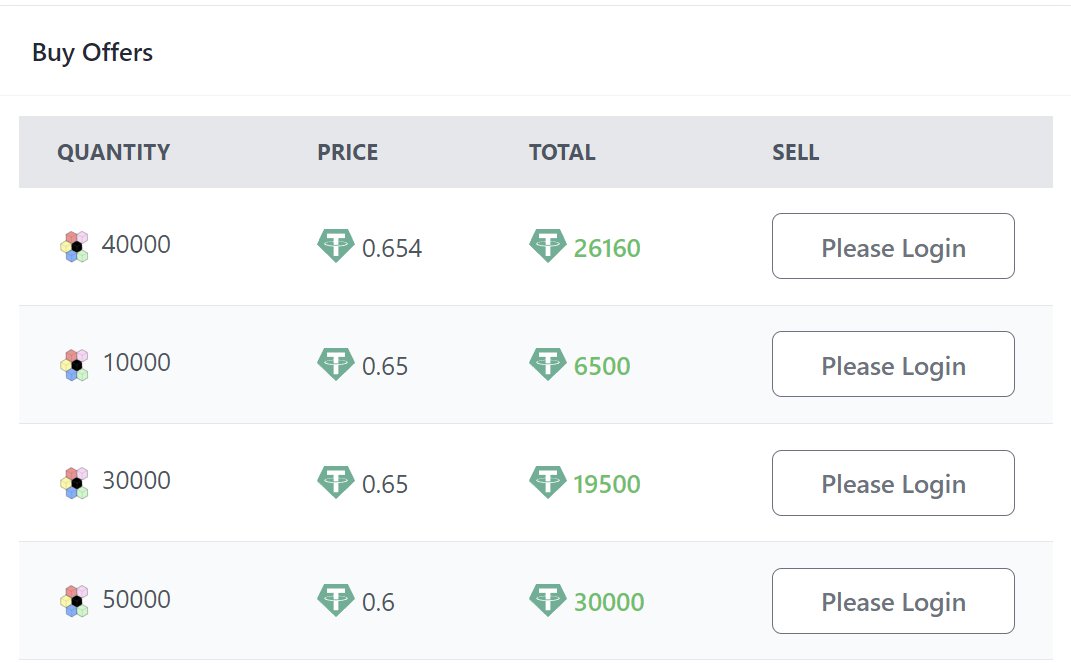Click the Tether icon next to total 19500

(x=547, y=482)
